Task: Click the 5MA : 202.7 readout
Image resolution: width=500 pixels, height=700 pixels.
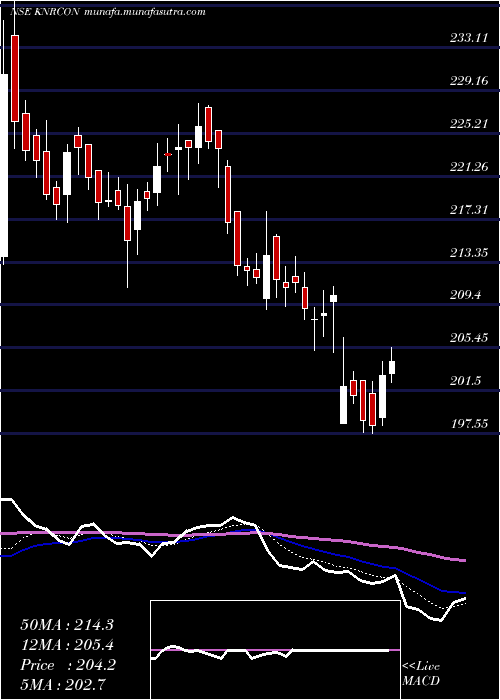Action: pyautogui.click(x=63, y=684)
